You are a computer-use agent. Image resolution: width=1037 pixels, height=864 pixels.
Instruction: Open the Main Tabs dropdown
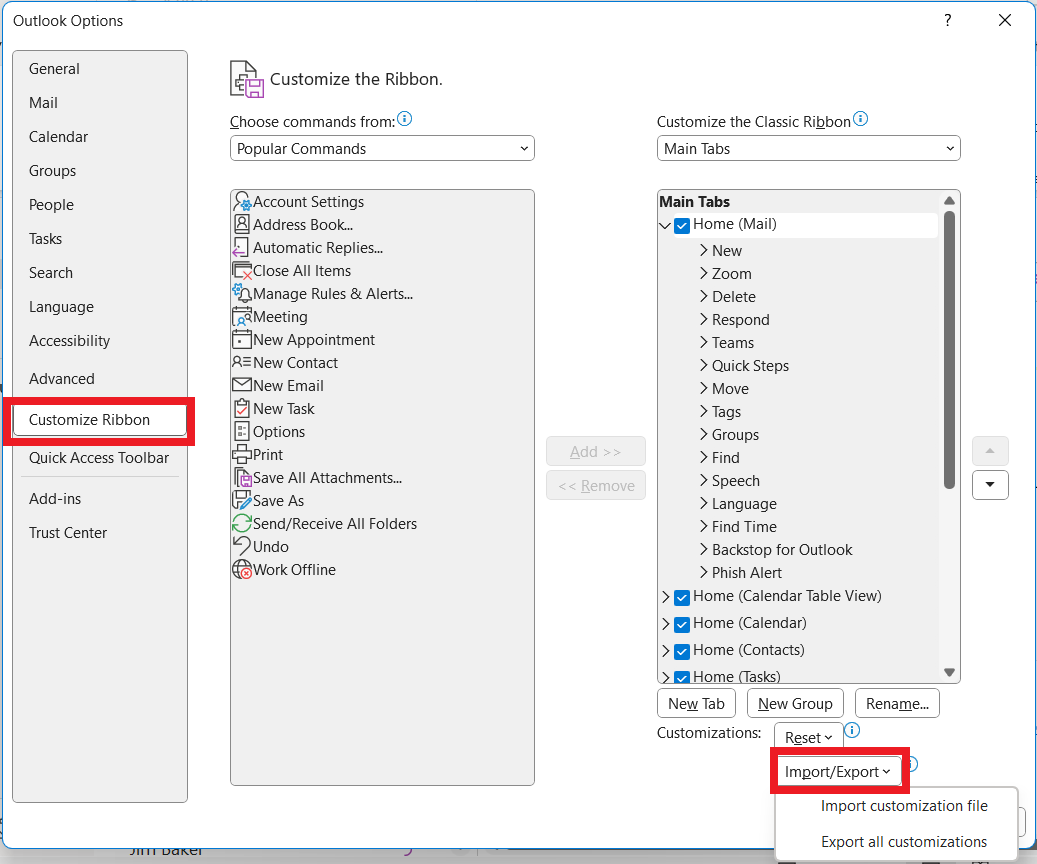[x=808, y=148]
